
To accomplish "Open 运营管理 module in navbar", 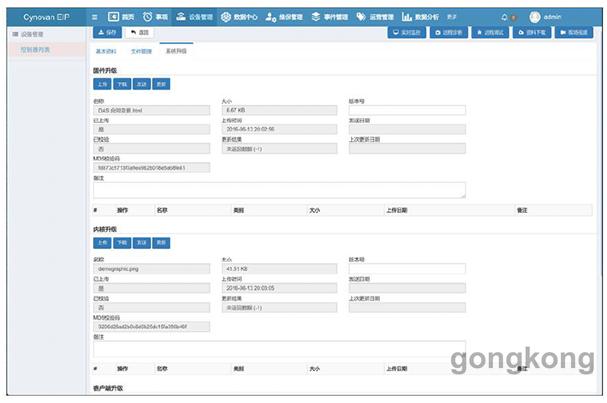I will (375, 17).
